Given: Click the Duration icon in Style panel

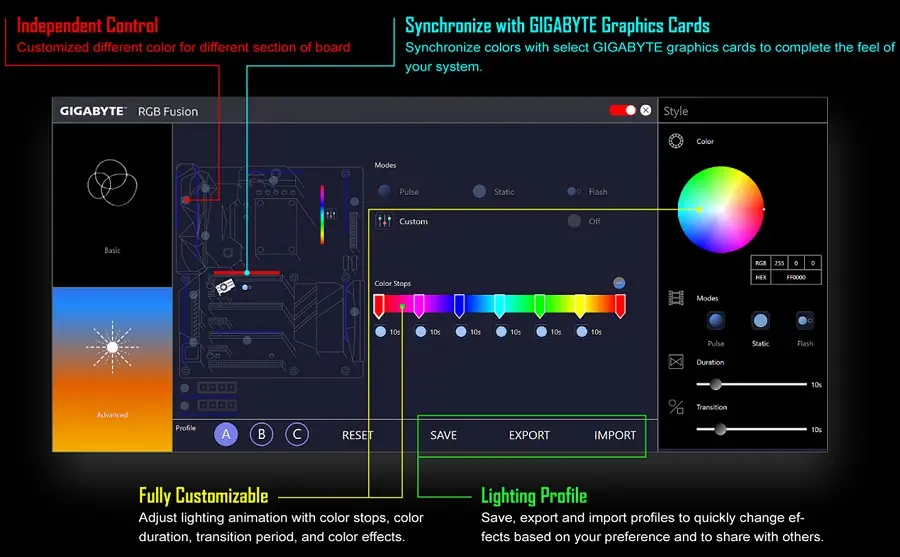Looking at the screenshot, I should 676,362.
